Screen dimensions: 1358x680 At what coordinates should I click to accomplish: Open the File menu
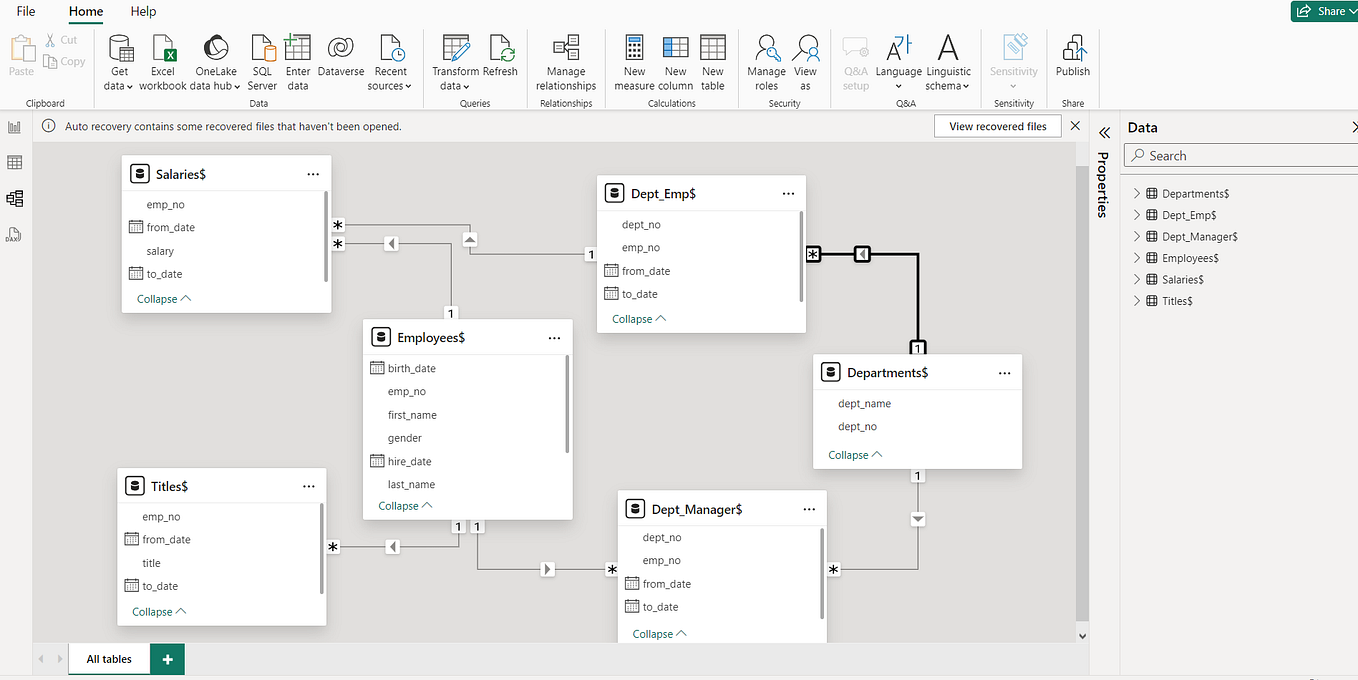[25, 12]
